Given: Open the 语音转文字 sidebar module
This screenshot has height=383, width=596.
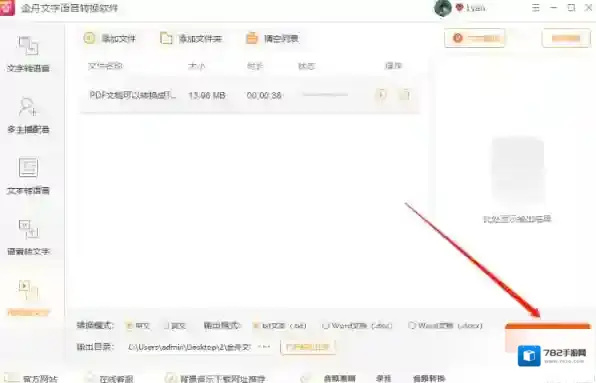Looking at the screenshot, I should pos(29,237).
